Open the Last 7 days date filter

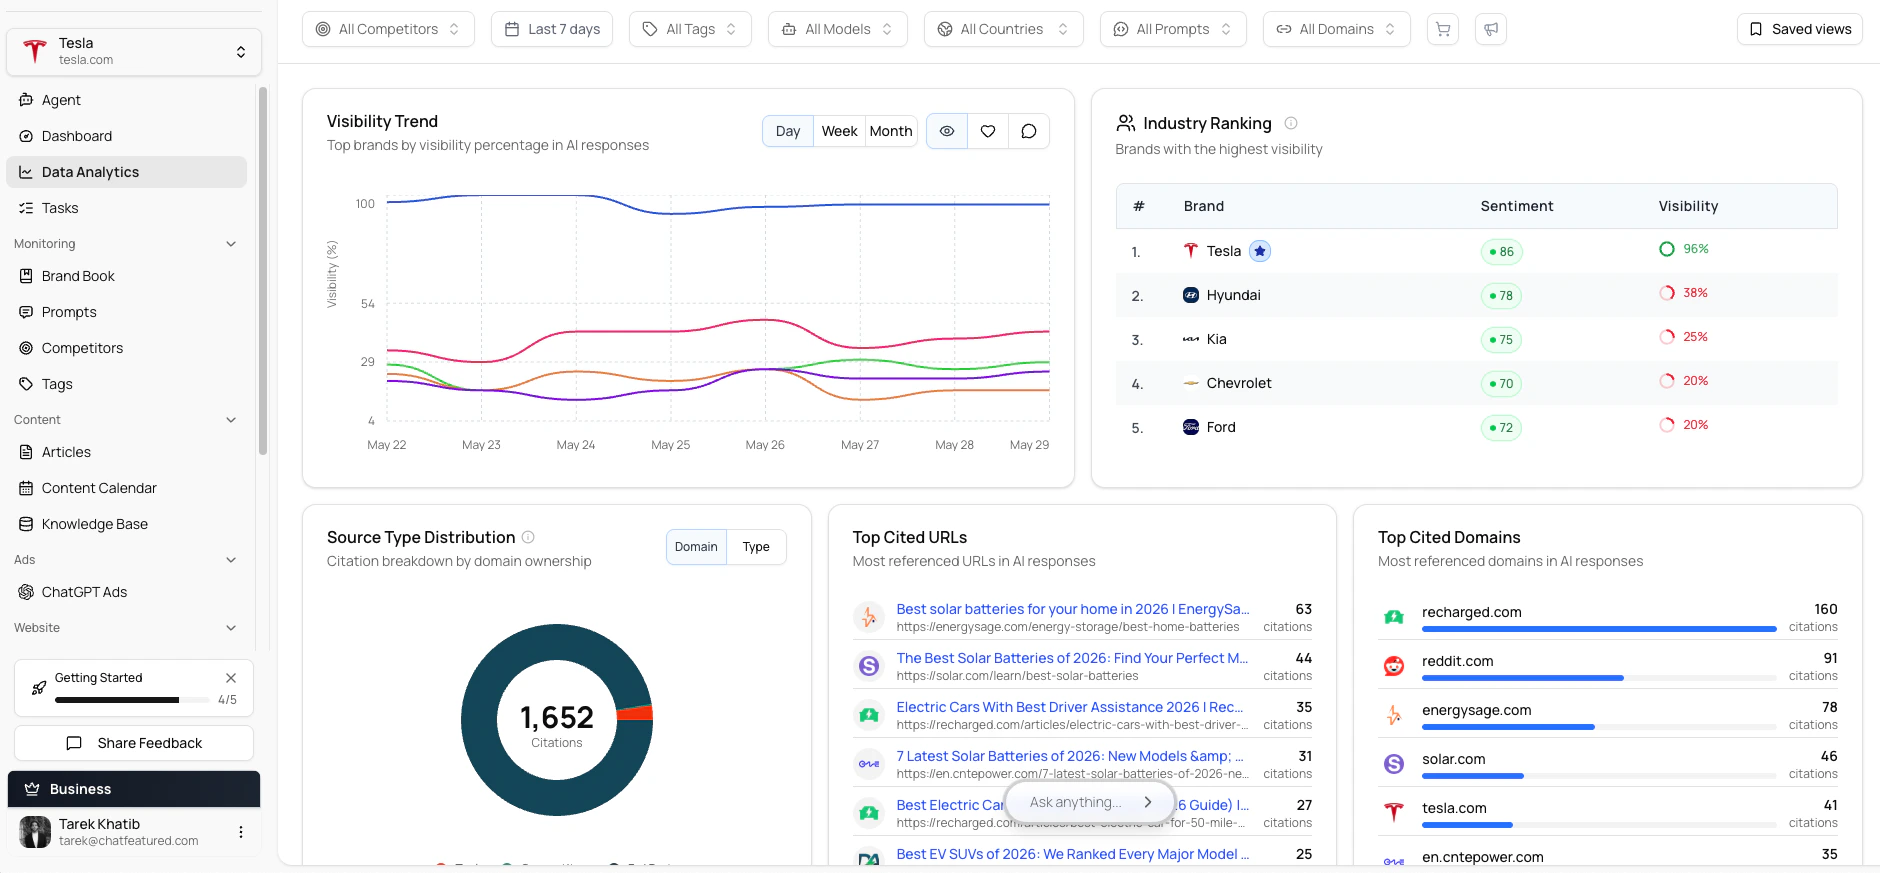pos(552,29)
